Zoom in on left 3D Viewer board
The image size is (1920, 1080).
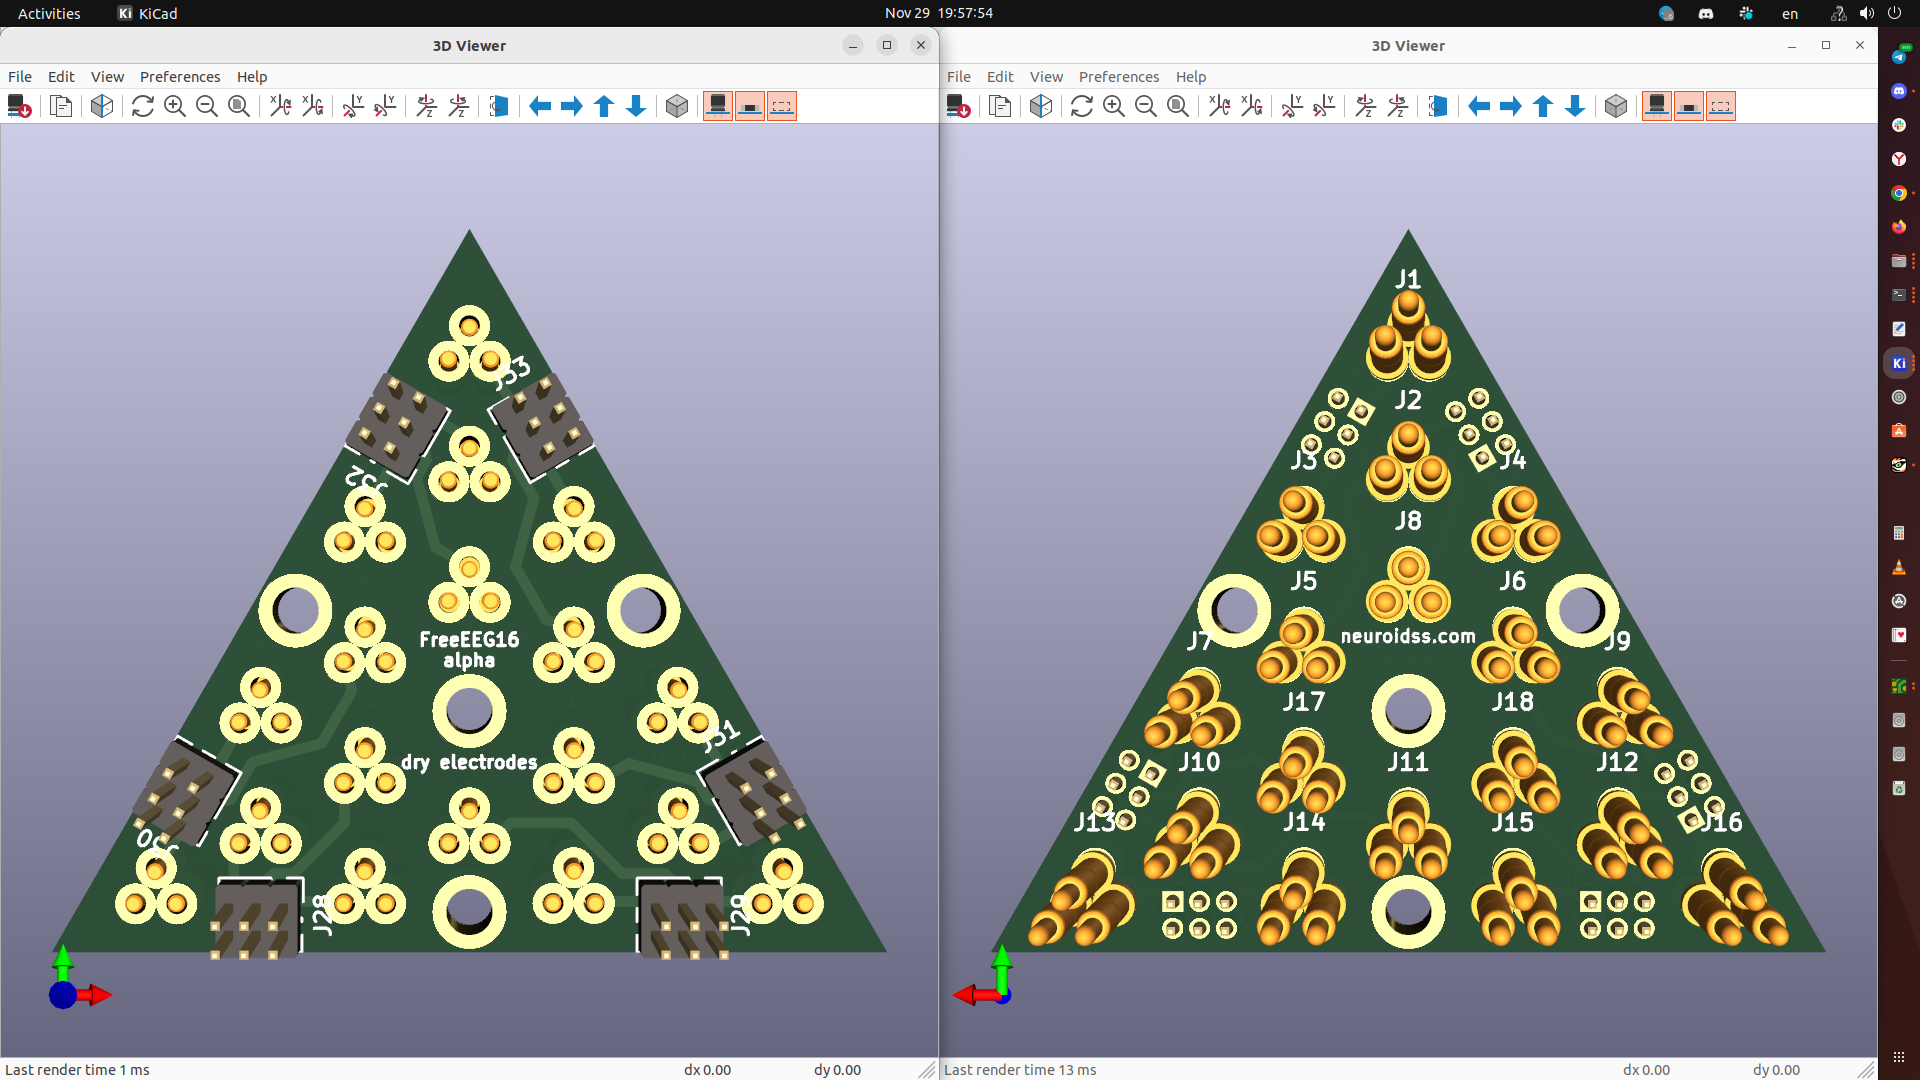175,106
